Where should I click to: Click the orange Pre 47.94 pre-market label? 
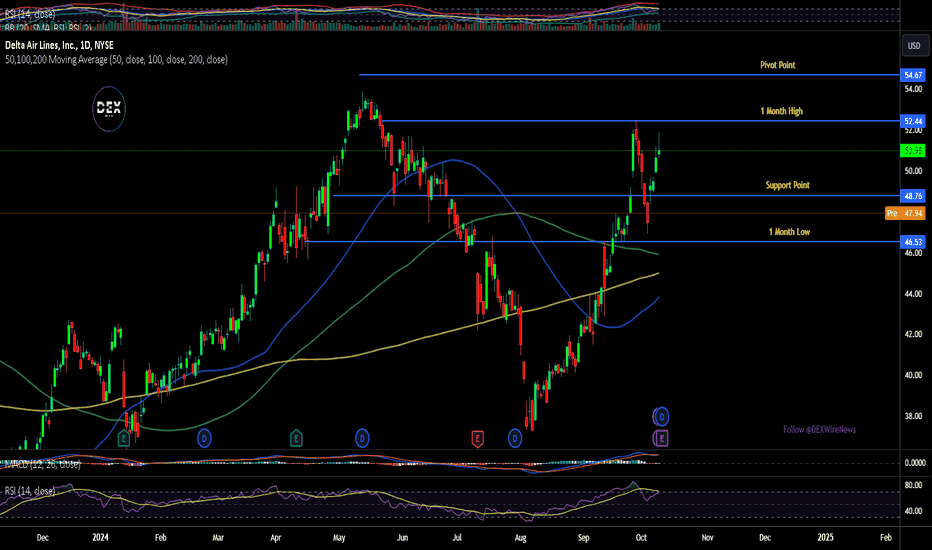(x=905, y=213)
